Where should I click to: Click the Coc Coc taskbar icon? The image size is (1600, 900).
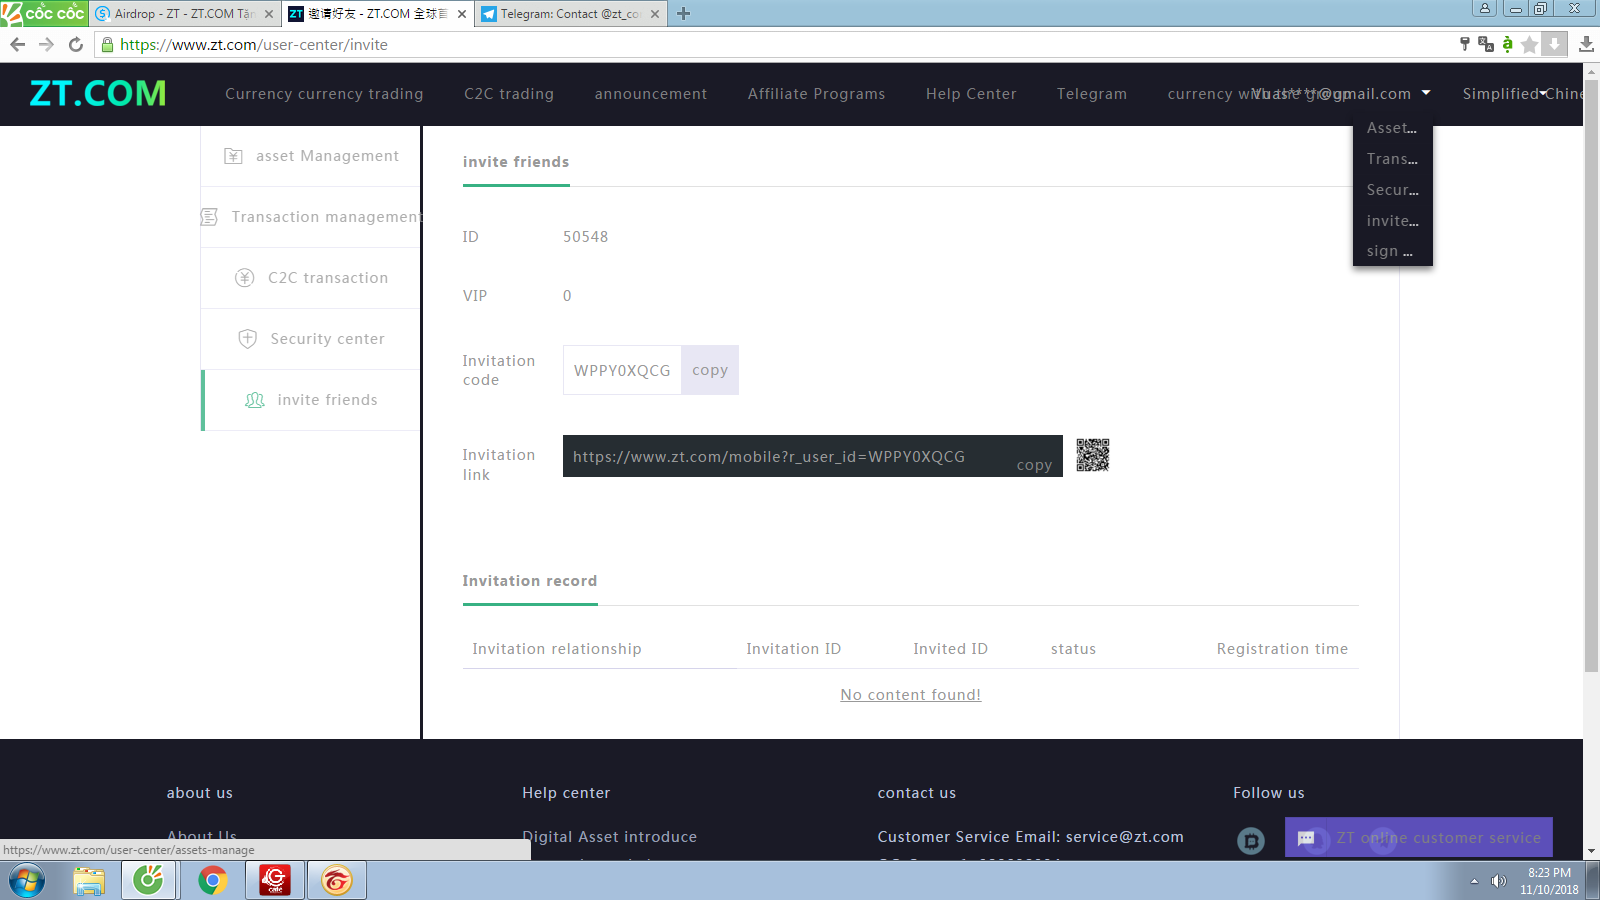149,881
